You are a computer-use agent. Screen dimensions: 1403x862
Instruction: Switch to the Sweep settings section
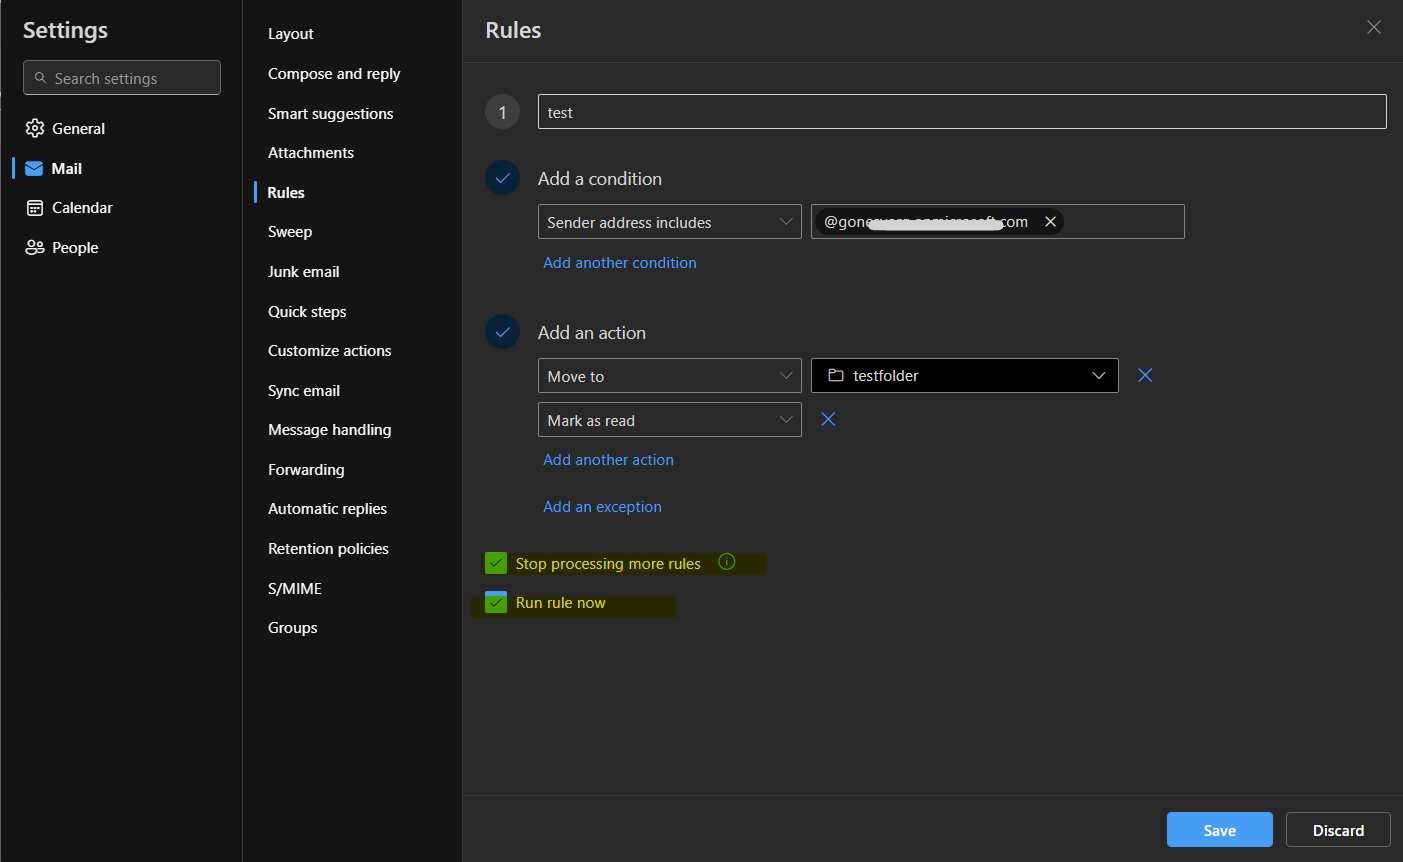tap(290, 231)
